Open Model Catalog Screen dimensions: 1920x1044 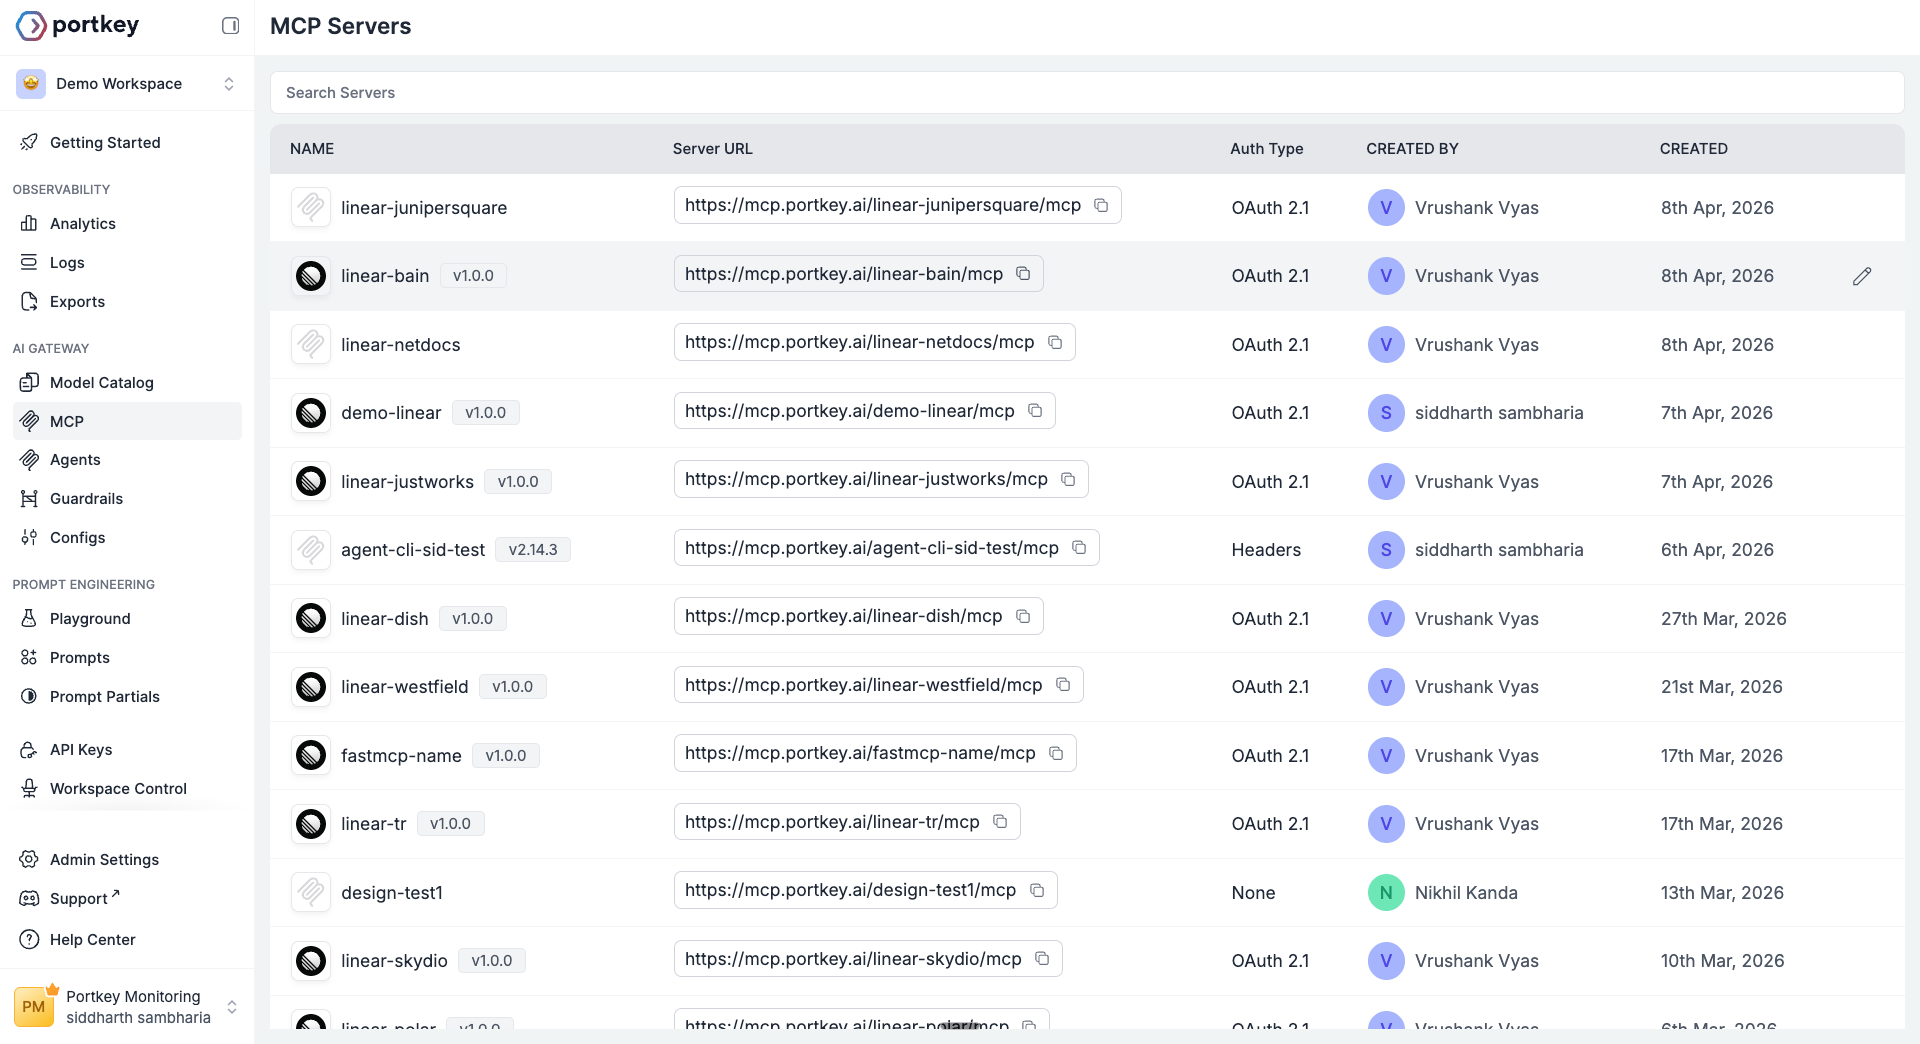(x=127, y=383)
